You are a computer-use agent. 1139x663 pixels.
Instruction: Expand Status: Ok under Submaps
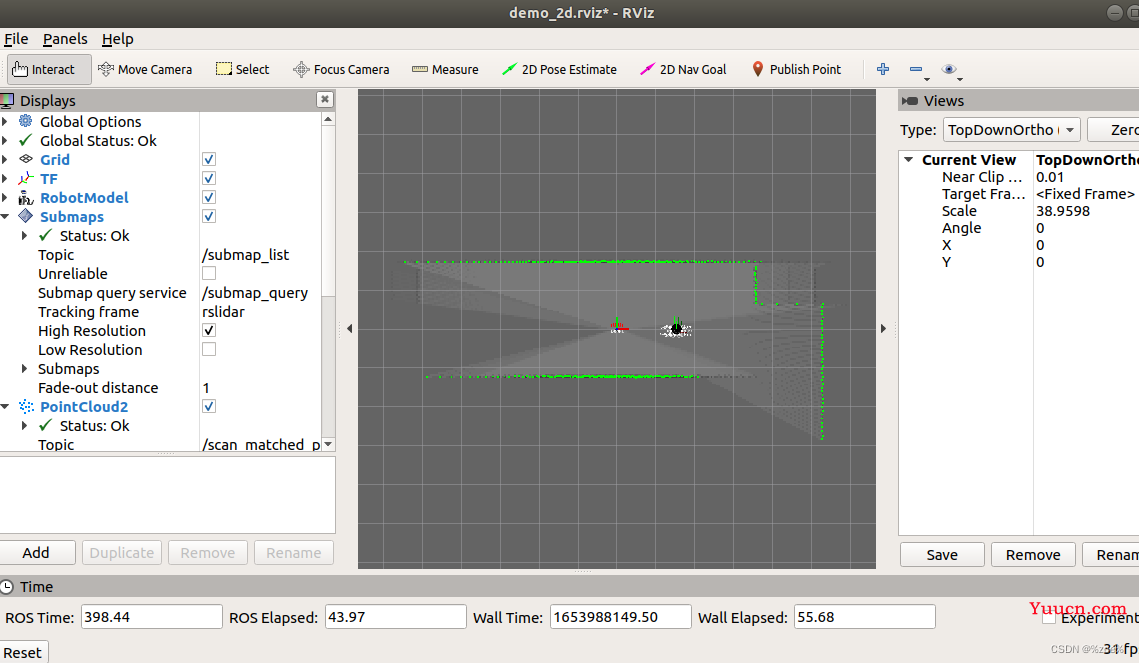click(25, 235)
